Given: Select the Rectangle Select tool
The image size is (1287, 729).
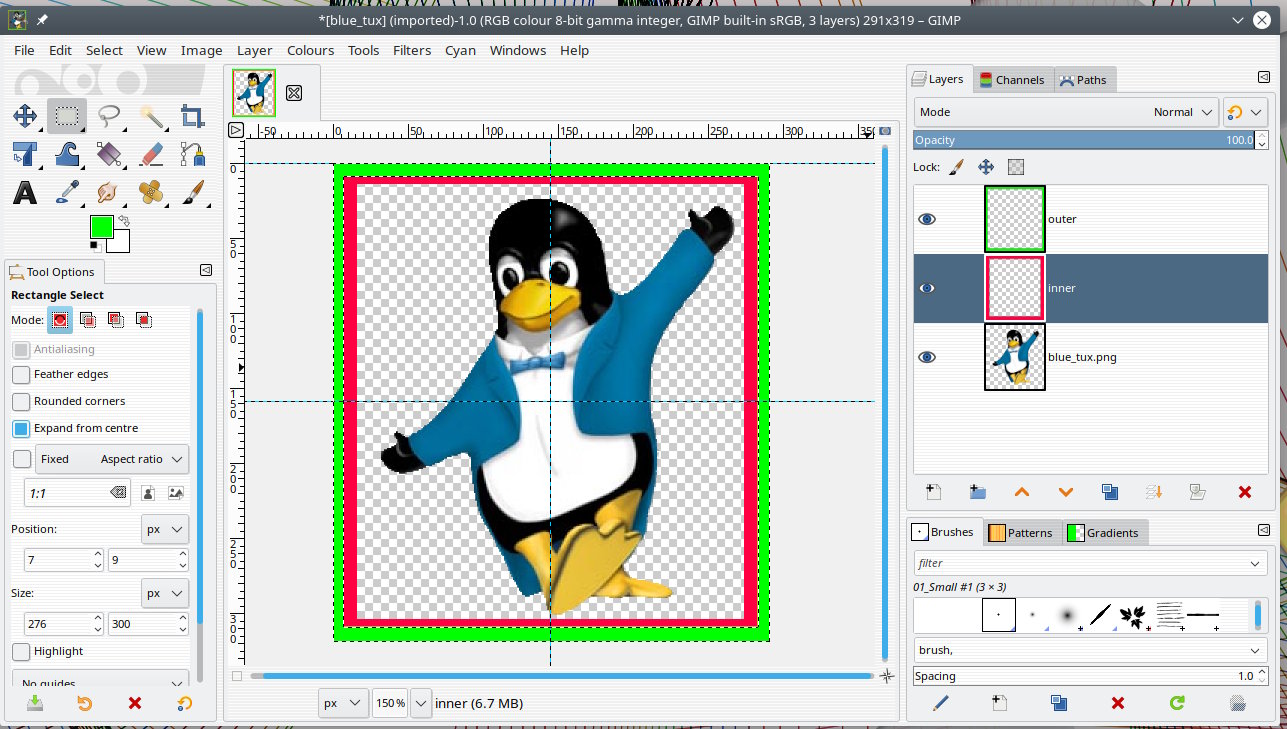Looking at the screenshot, I should point(67,116).
